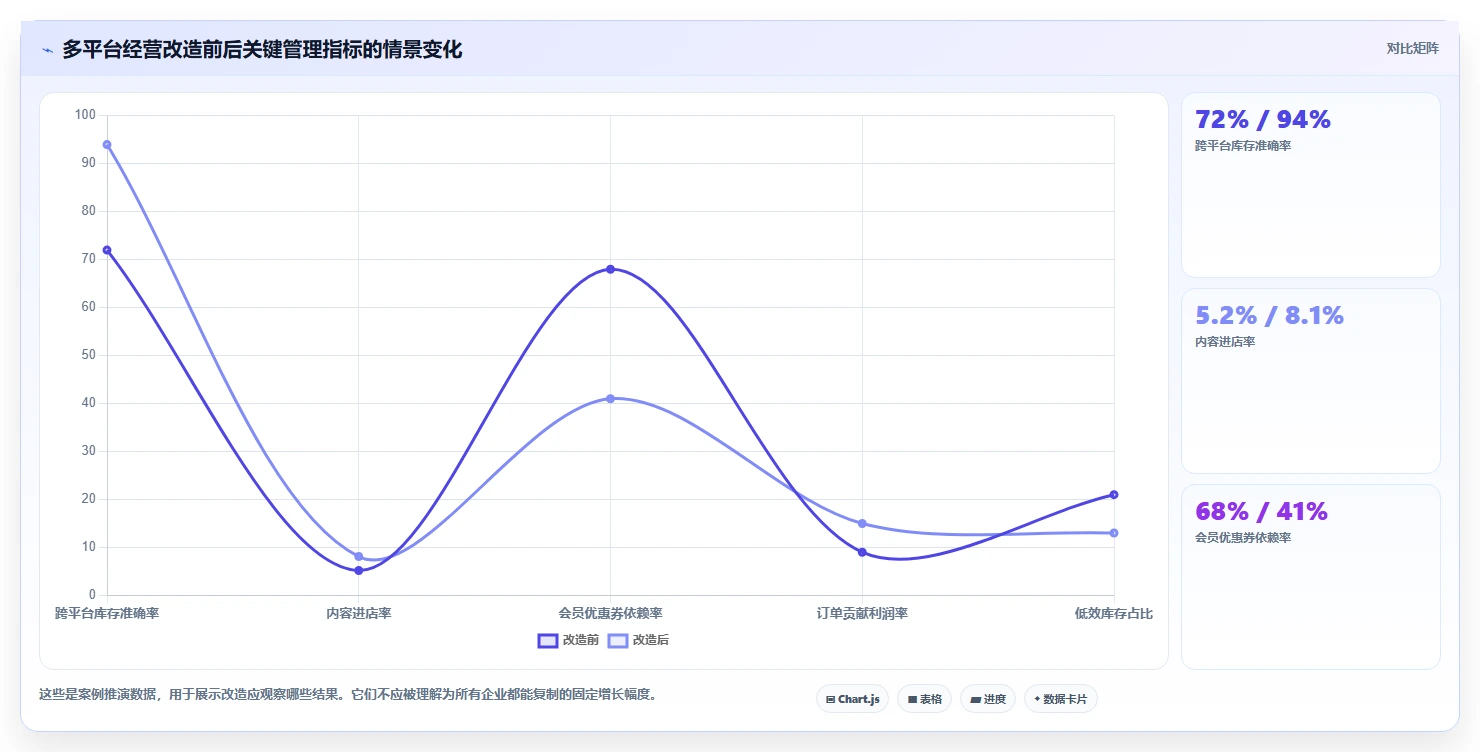1480x752 pixels.
Task: Click the 订单贡献利润率 x-axis label
Action: (x=862, y=613)
